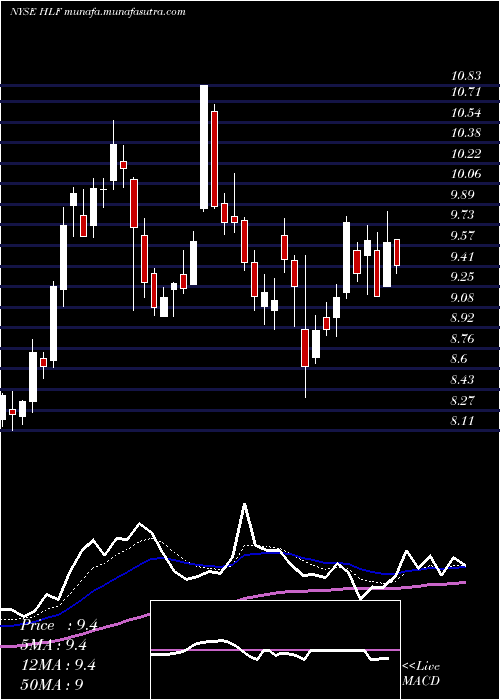Screen dimensions: 500x700
Task: Select the 10.54 price level label
Action: click(466, 113)
